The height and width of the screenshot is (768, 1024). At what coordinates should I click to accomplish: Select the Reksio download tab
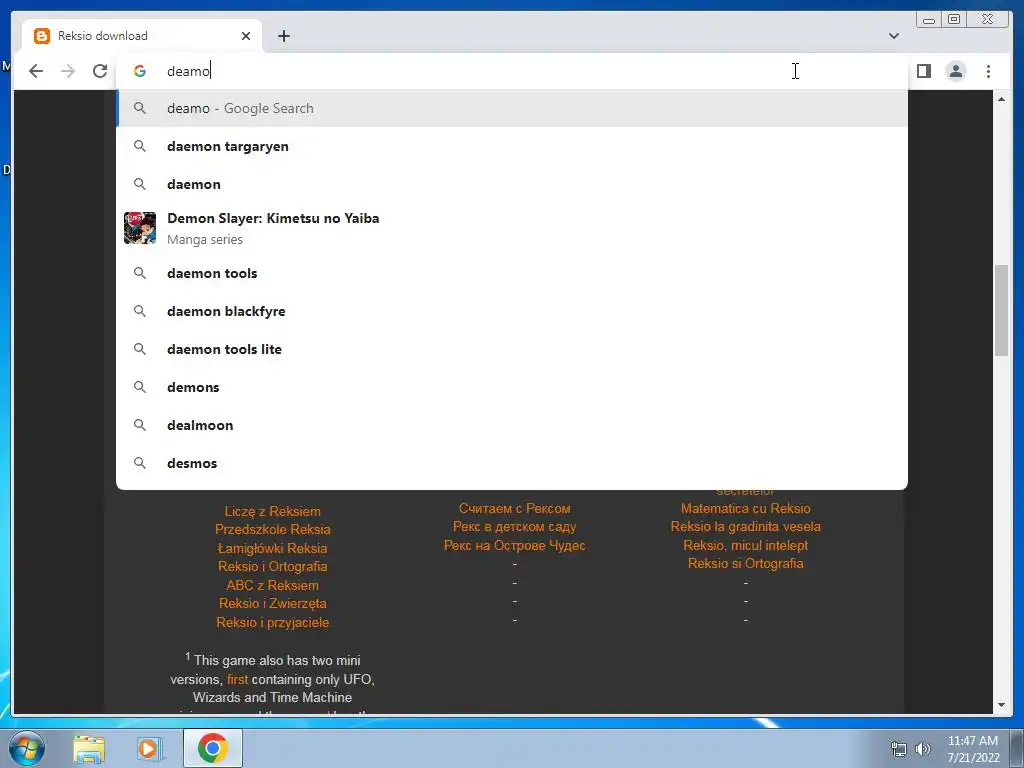click(142, 36)
